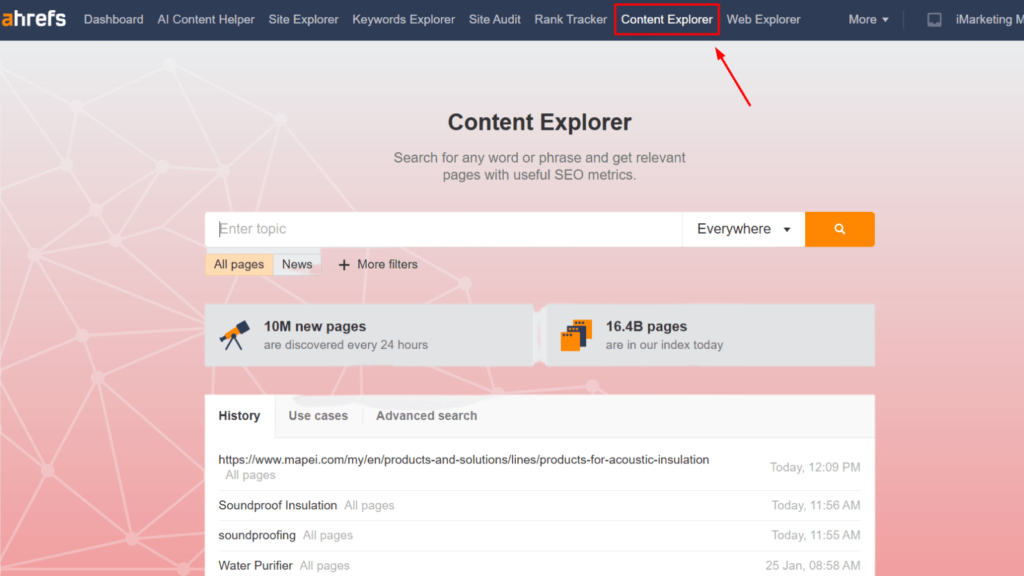The image size is (1024, 576).
Task: Open the soundproofing history search
Action: click(257, 536)
